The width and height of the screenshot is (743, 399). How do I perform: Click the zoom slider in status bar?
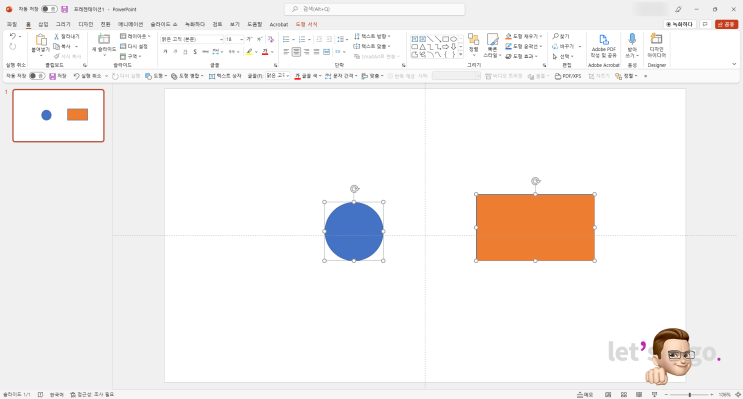[690, 395]
